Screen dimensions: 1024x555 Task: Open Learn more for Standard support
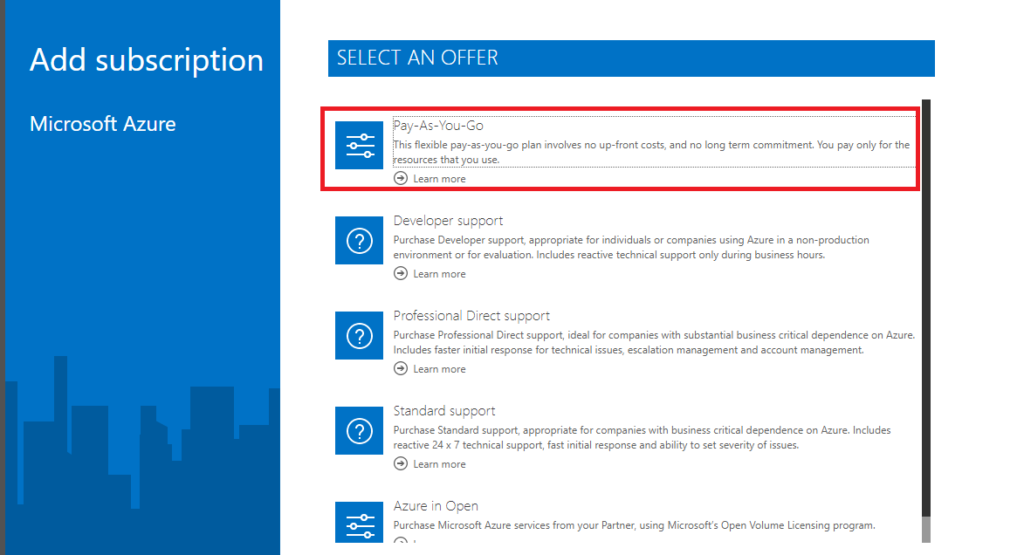tap(439, 464)
